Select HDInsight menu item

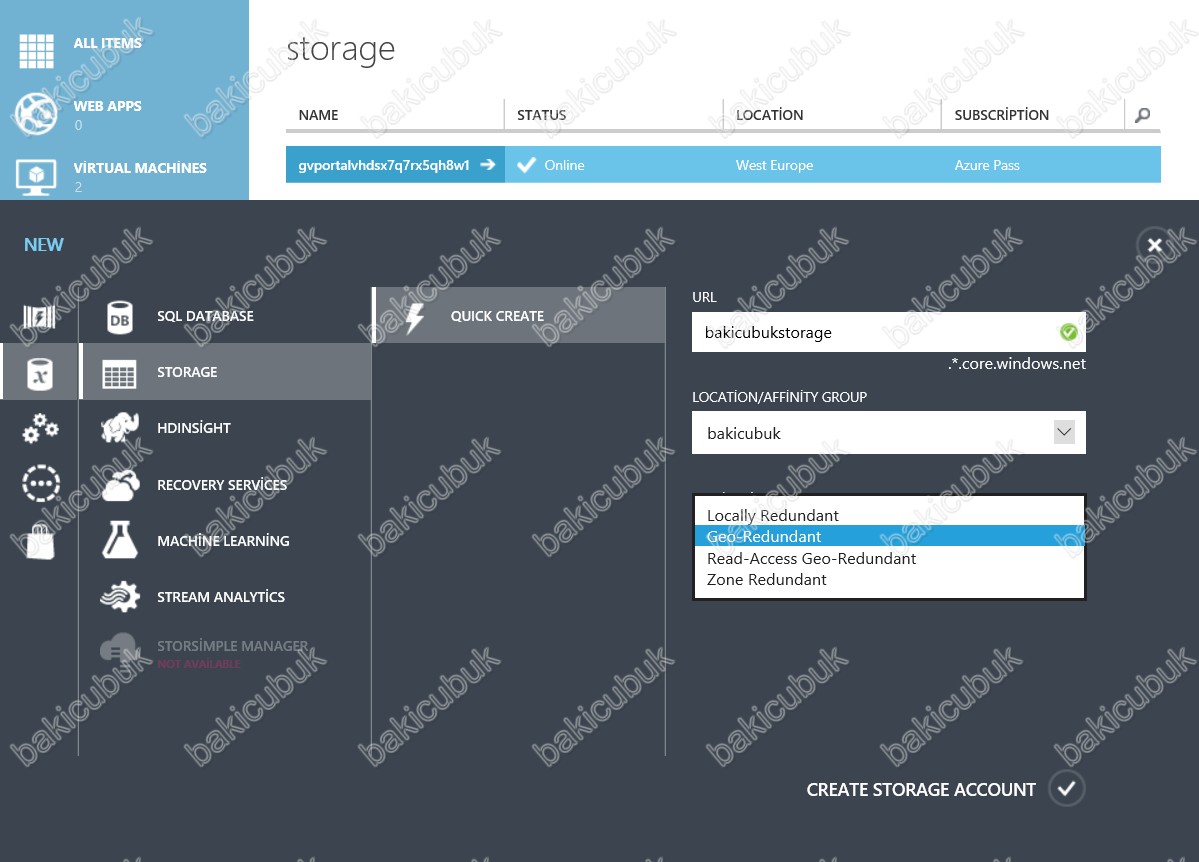pos(226,428)
